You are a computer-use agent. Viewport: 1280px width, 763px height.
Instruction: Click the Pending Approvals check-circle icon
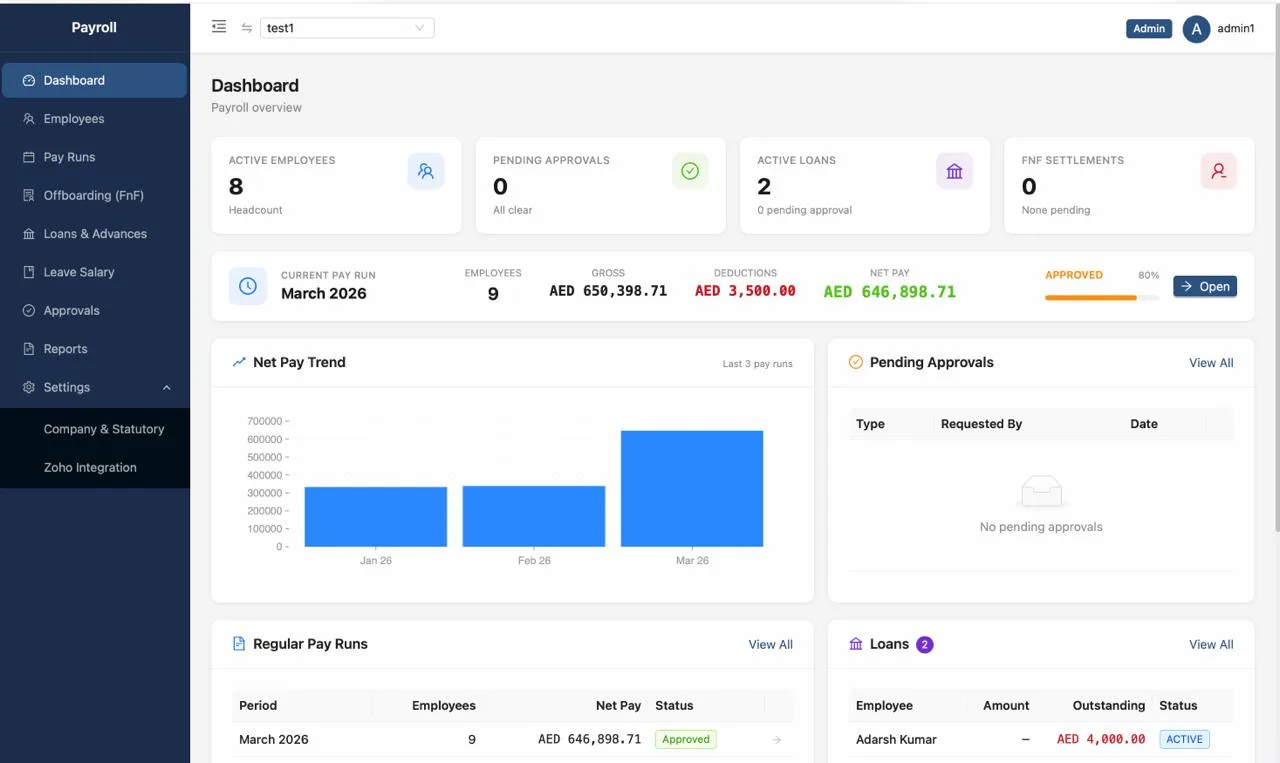(690, 171)
